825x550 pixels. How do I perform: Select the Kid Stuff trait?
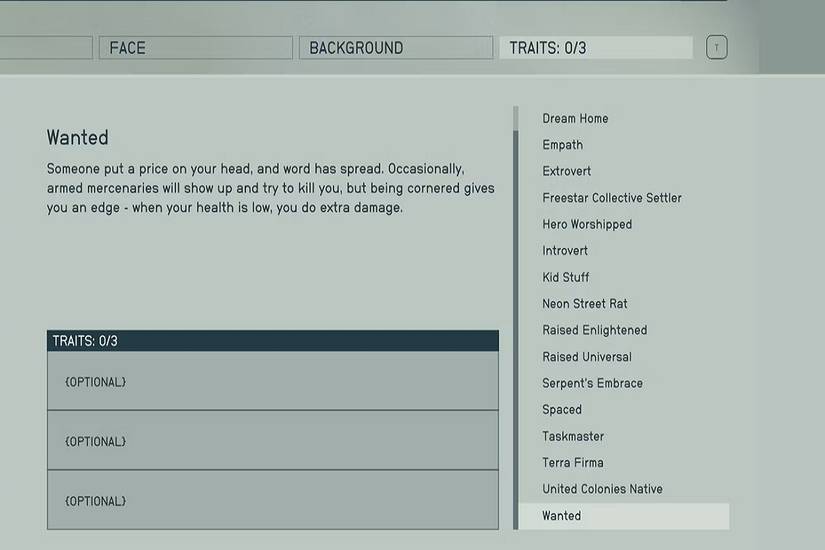point(566,277)
